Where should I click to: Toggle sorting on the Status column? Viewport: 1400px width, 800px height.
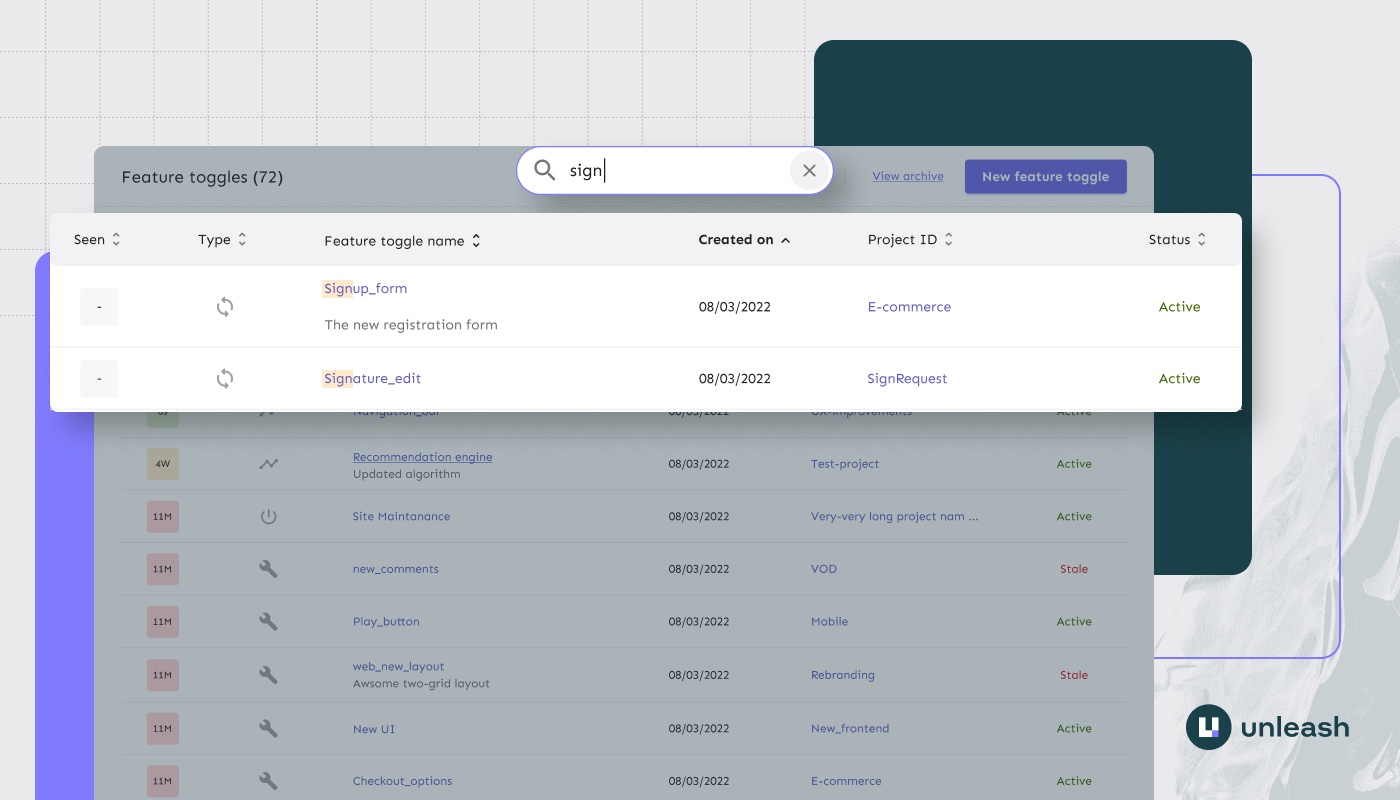tap(1176, 239)
